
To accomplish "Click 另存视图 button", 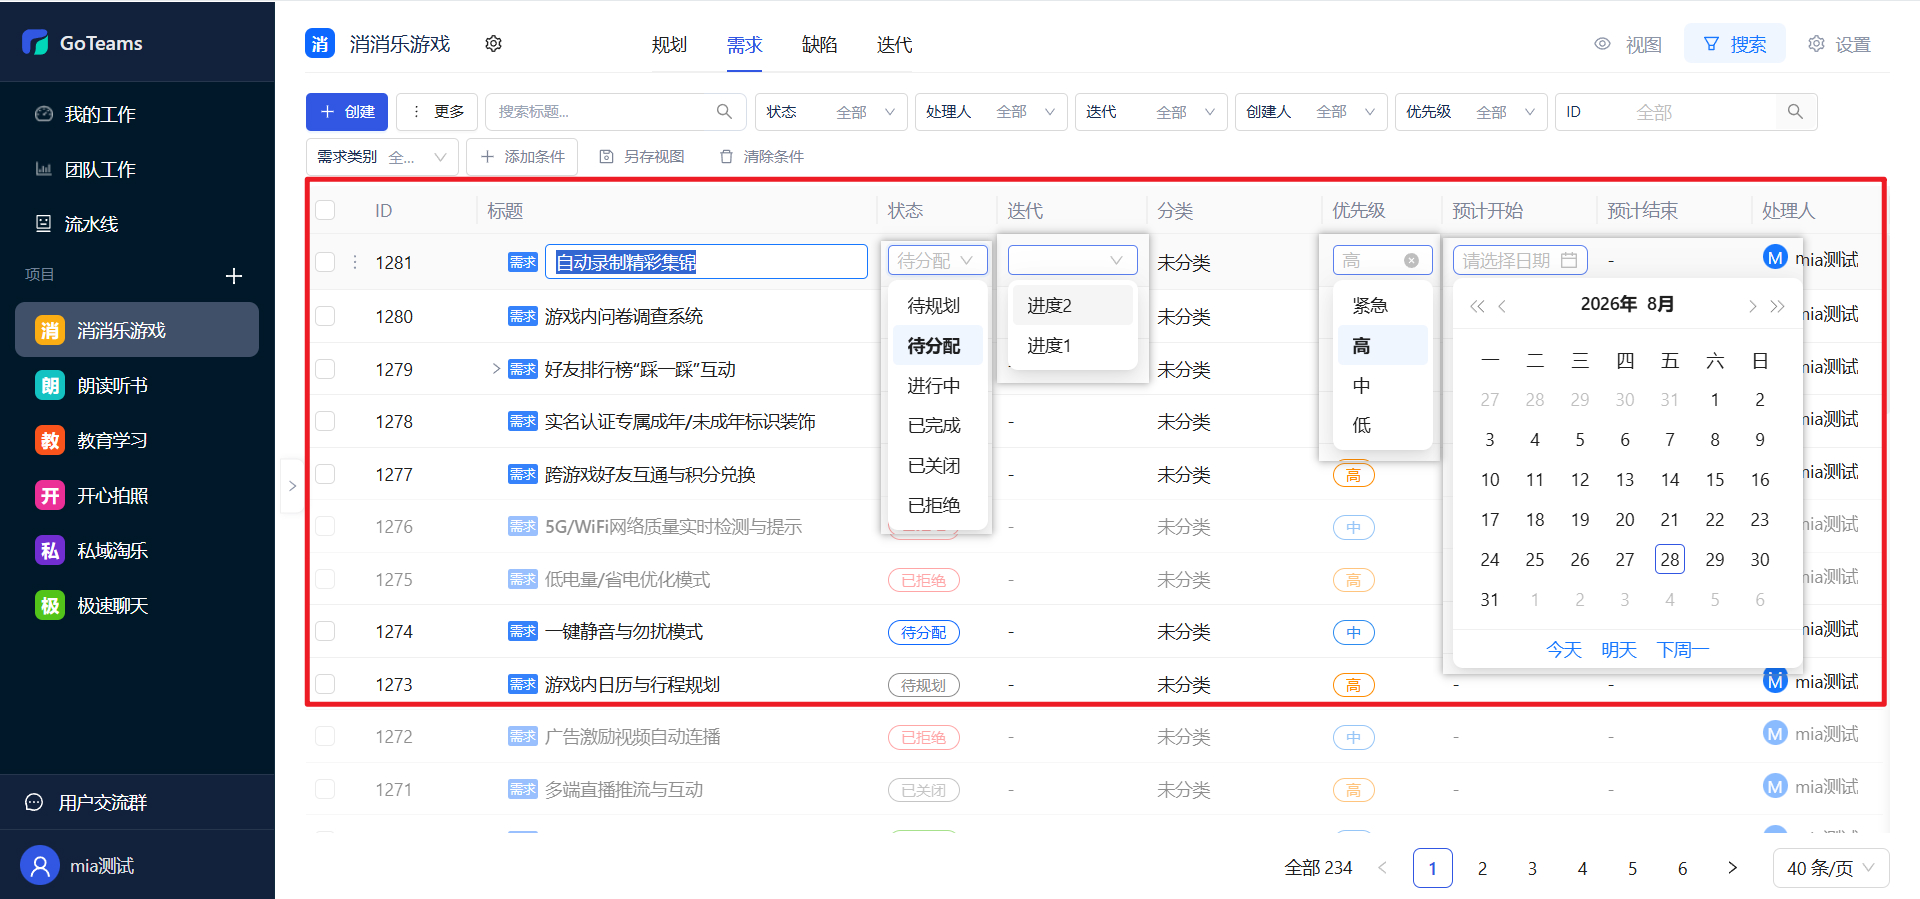I will click(x=641, y=157).
